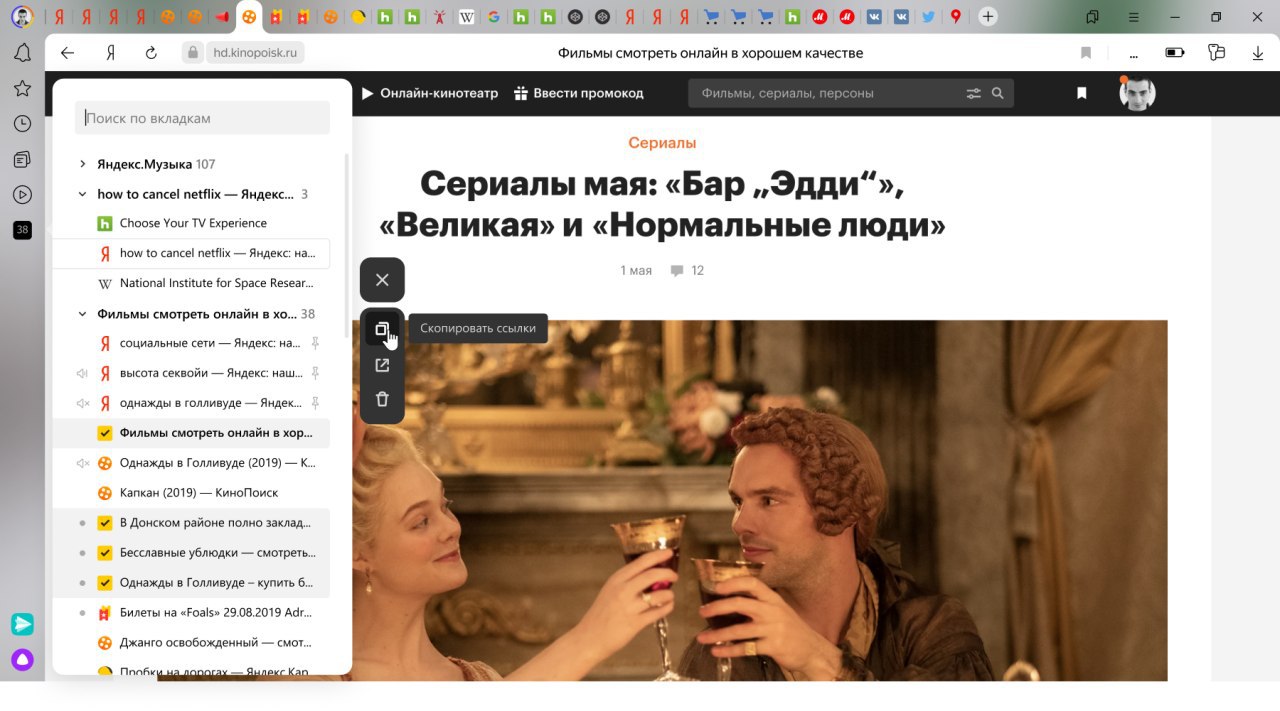Image resolution: width=1280 pixels, height=711 pixels.
Task: Collapse Фильмы смотреть онлайн group
Action: (83, 314)
